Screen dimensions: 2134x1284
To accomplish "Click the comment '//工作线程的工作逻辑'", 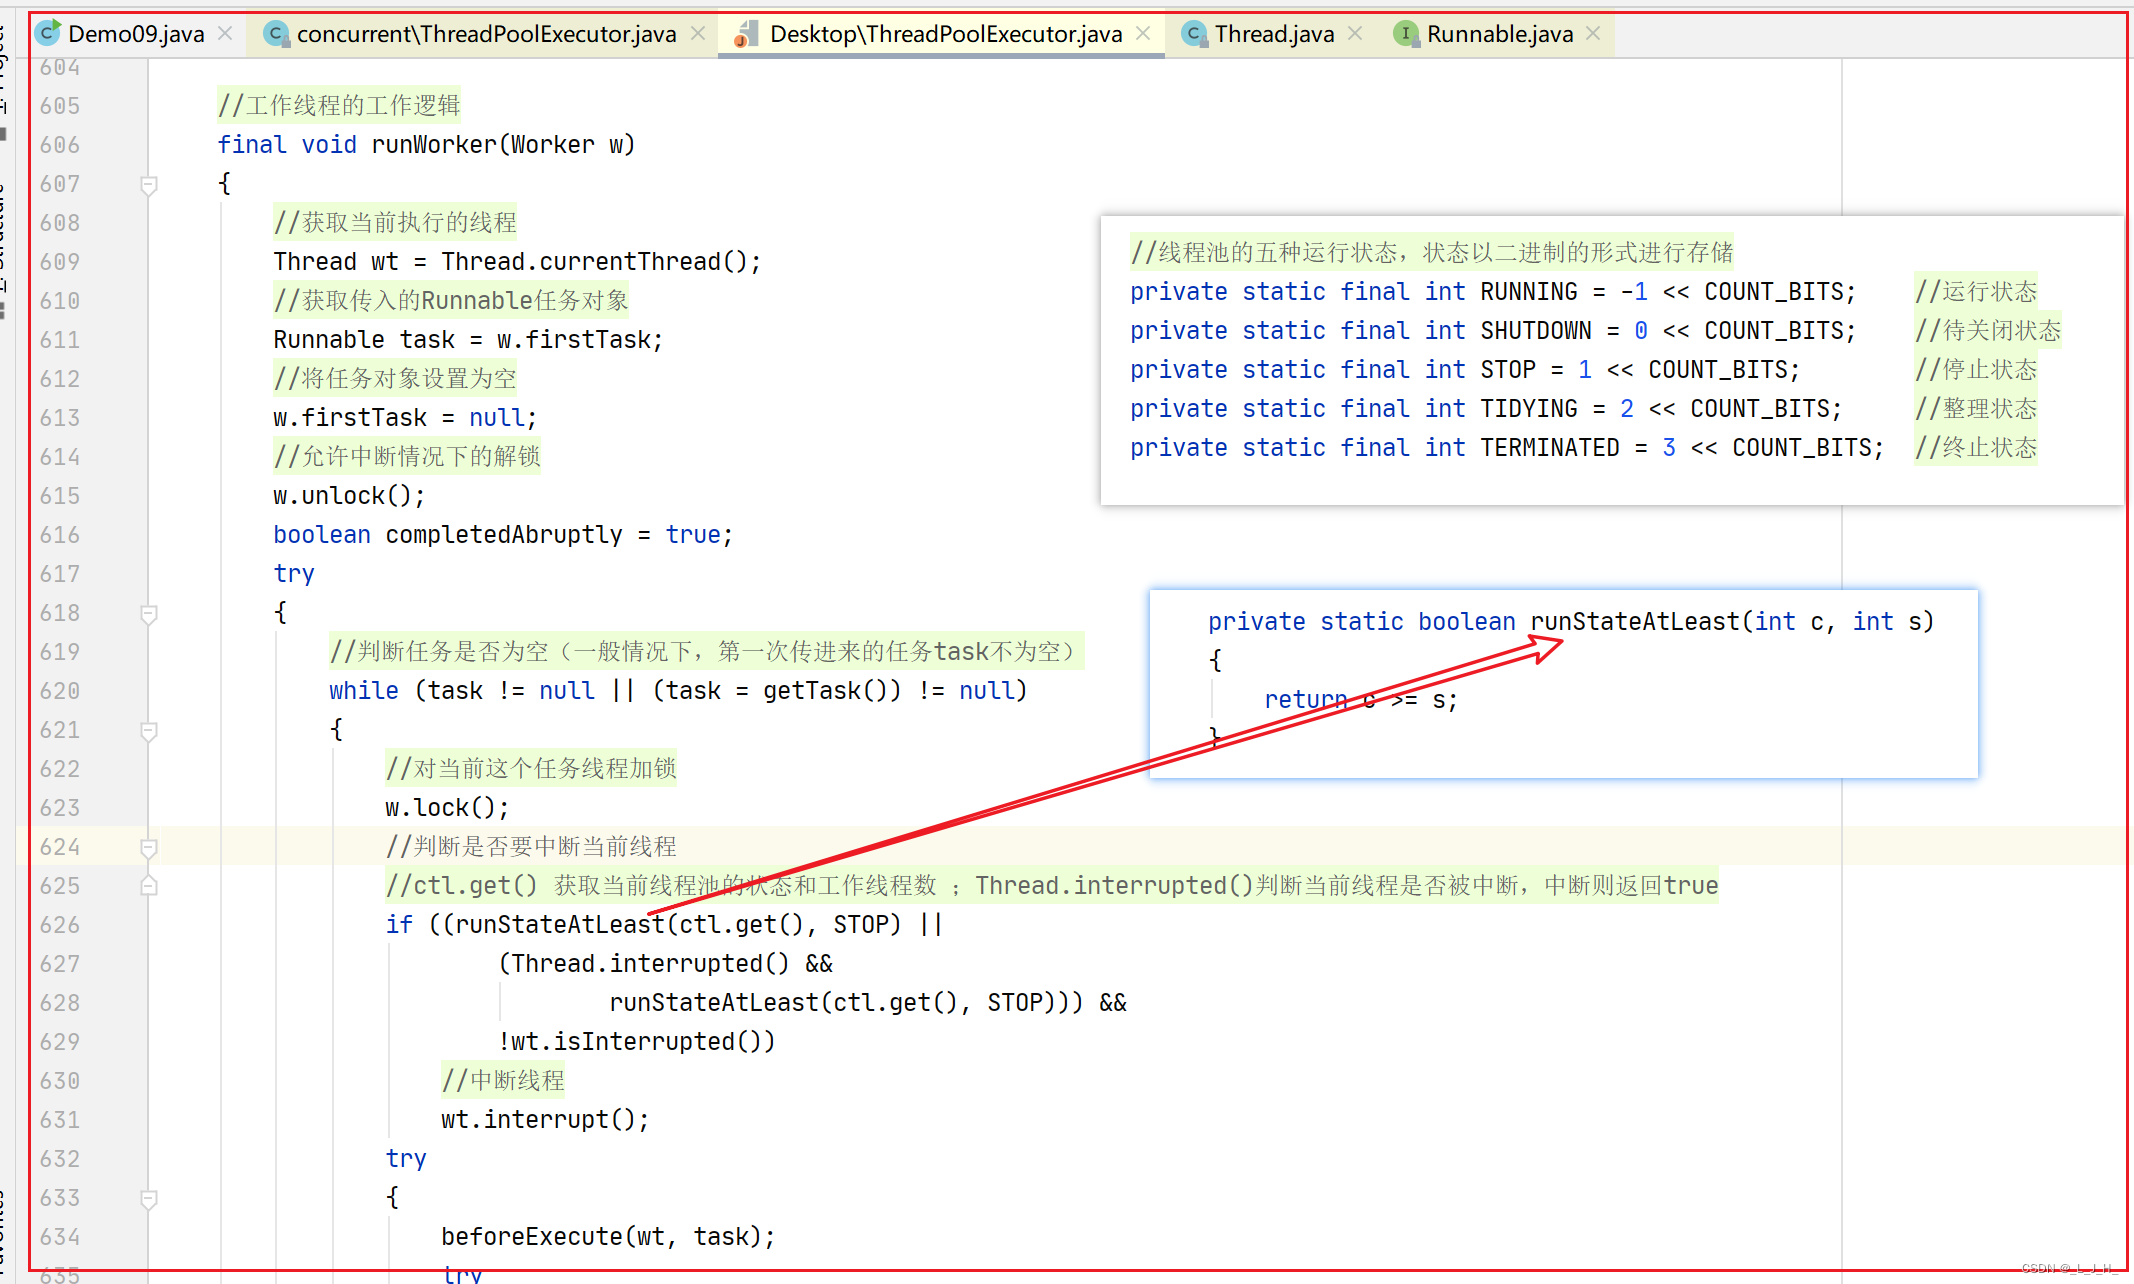I will [339, 106].
